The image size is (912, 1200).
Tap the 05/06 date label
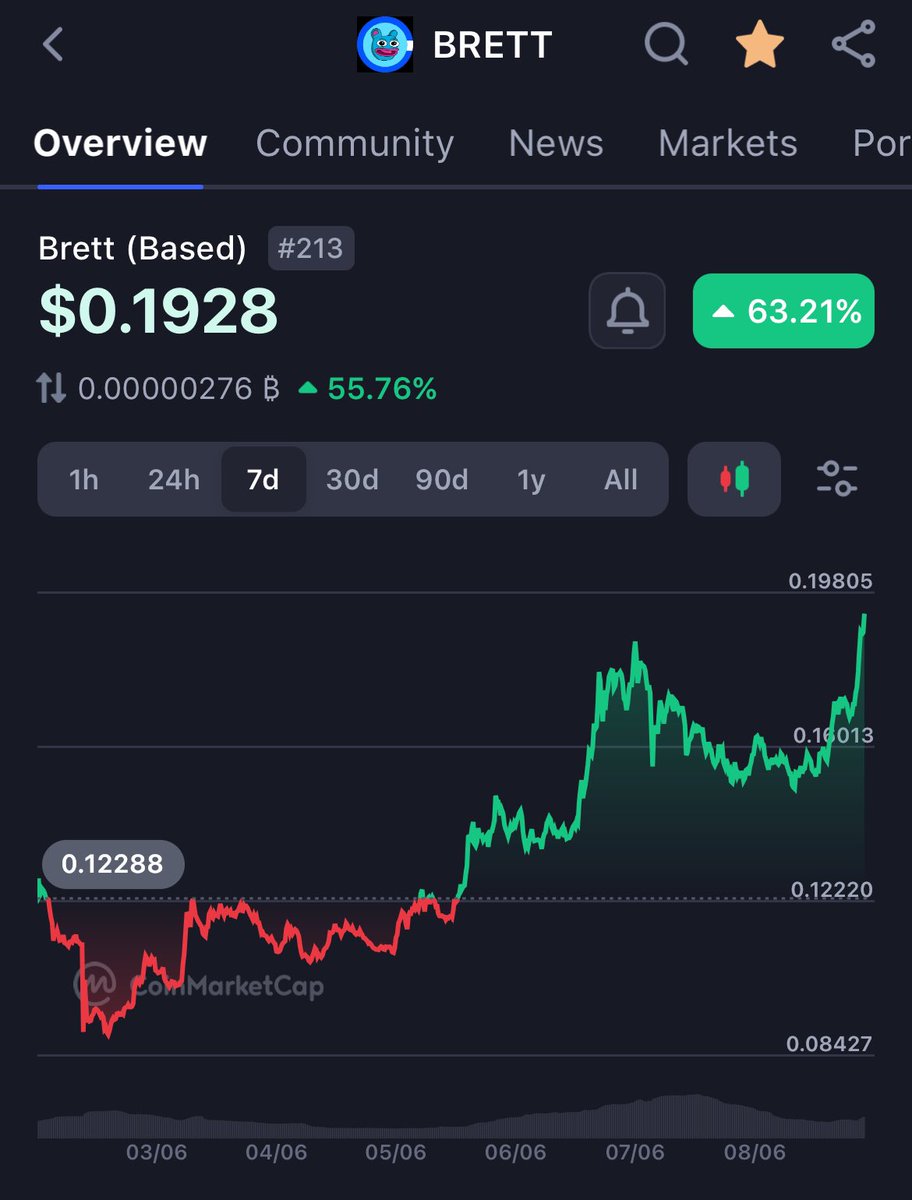395,1153
